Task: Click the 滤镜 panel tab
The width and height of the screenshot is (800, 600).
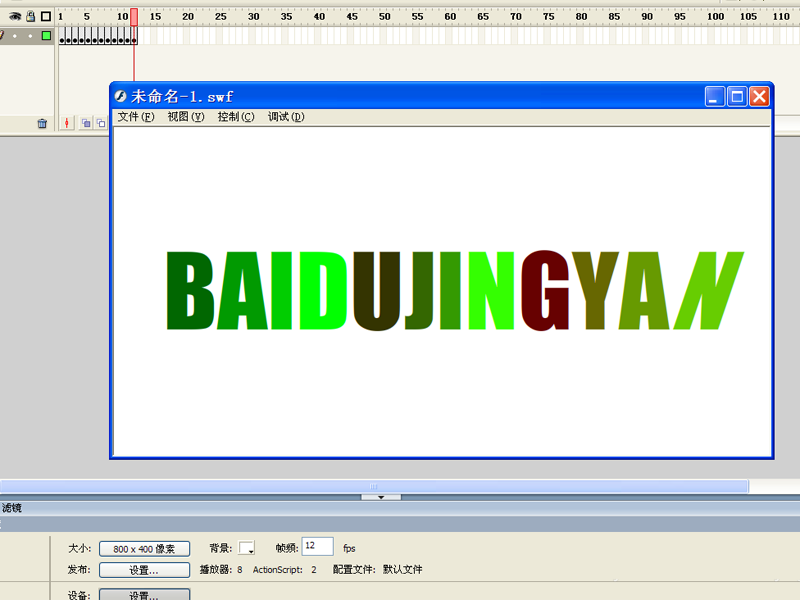Action: tap(12, 508)
